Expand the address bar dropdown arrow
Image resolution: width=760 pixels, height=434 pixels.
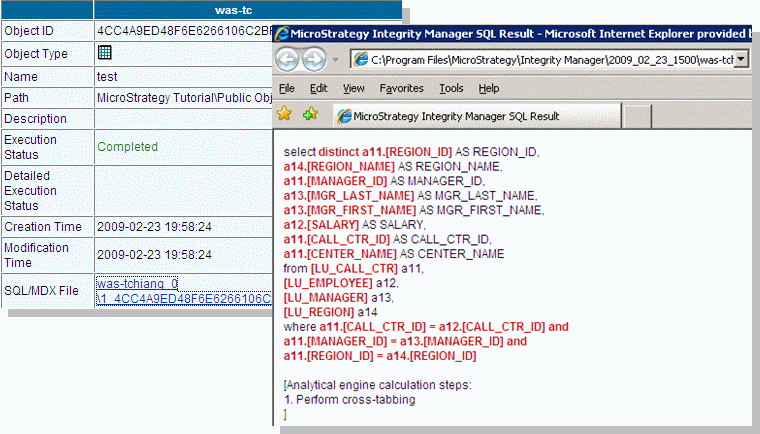tap(741, 60)
